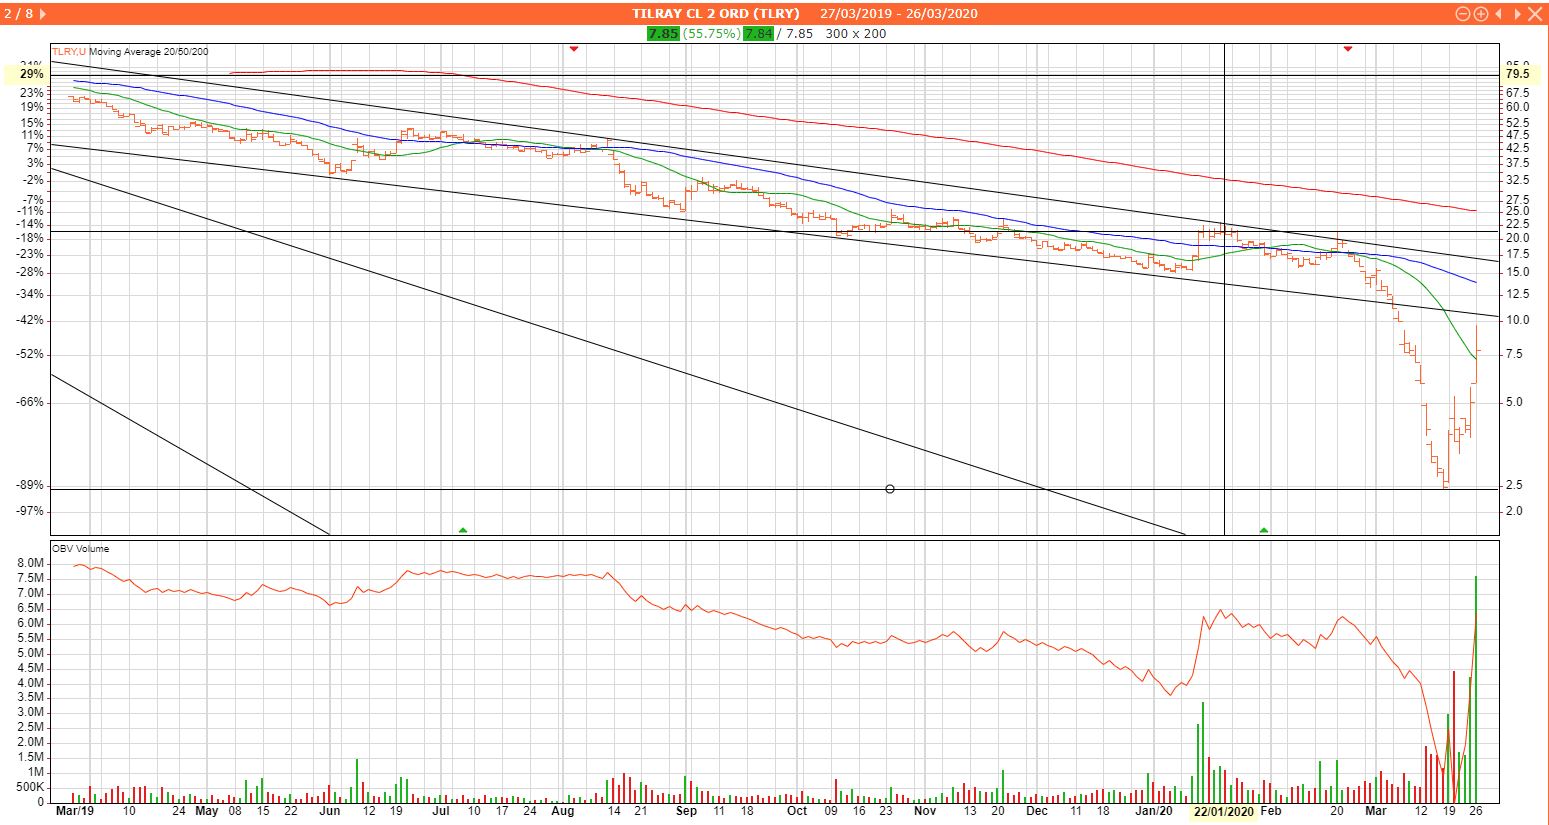1549x825 pixels.
Task: Click the 79.5 price axis label
Action: (1518, 74)
